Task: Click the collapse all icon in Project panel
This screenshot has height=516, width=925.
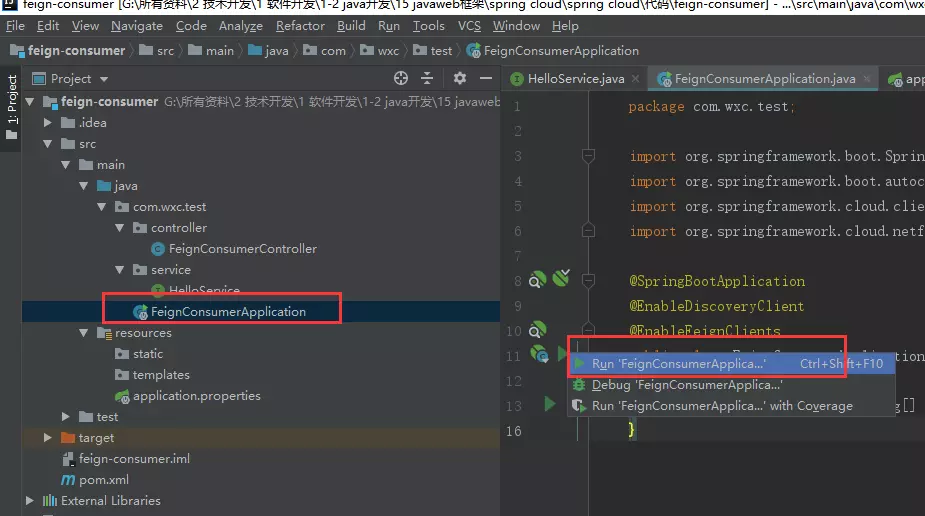Action: click(x=427, y=78)
